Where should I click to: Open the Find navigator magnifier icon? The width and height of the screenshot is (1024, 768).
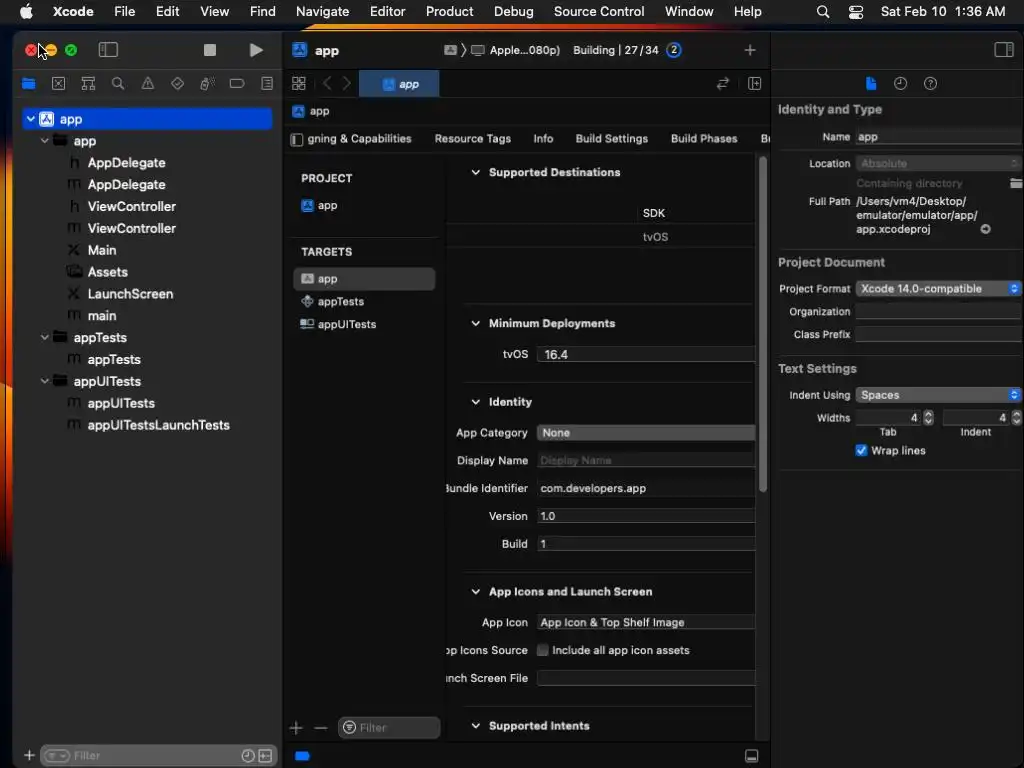tap(118, 84)
